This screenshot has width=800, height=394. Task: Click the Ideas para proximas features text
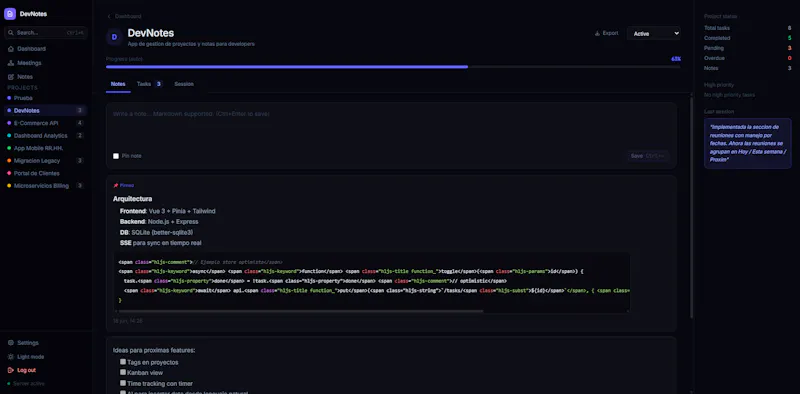(x=154, y=351)
